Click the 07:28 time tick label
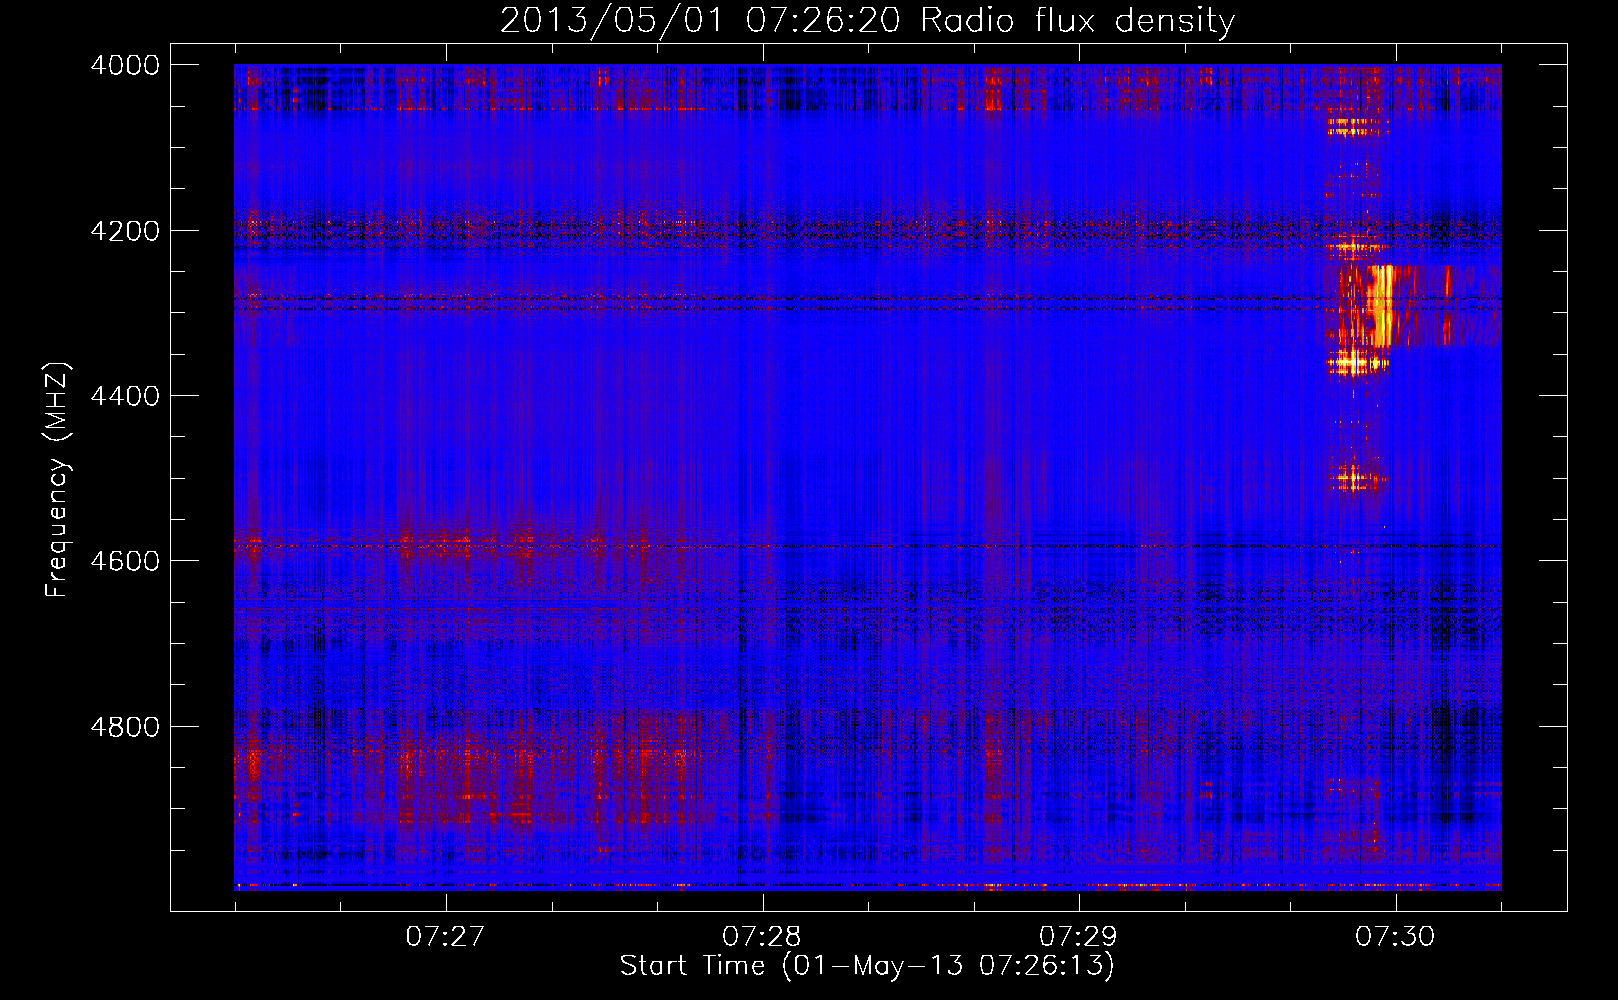 [x=762, y=936]
